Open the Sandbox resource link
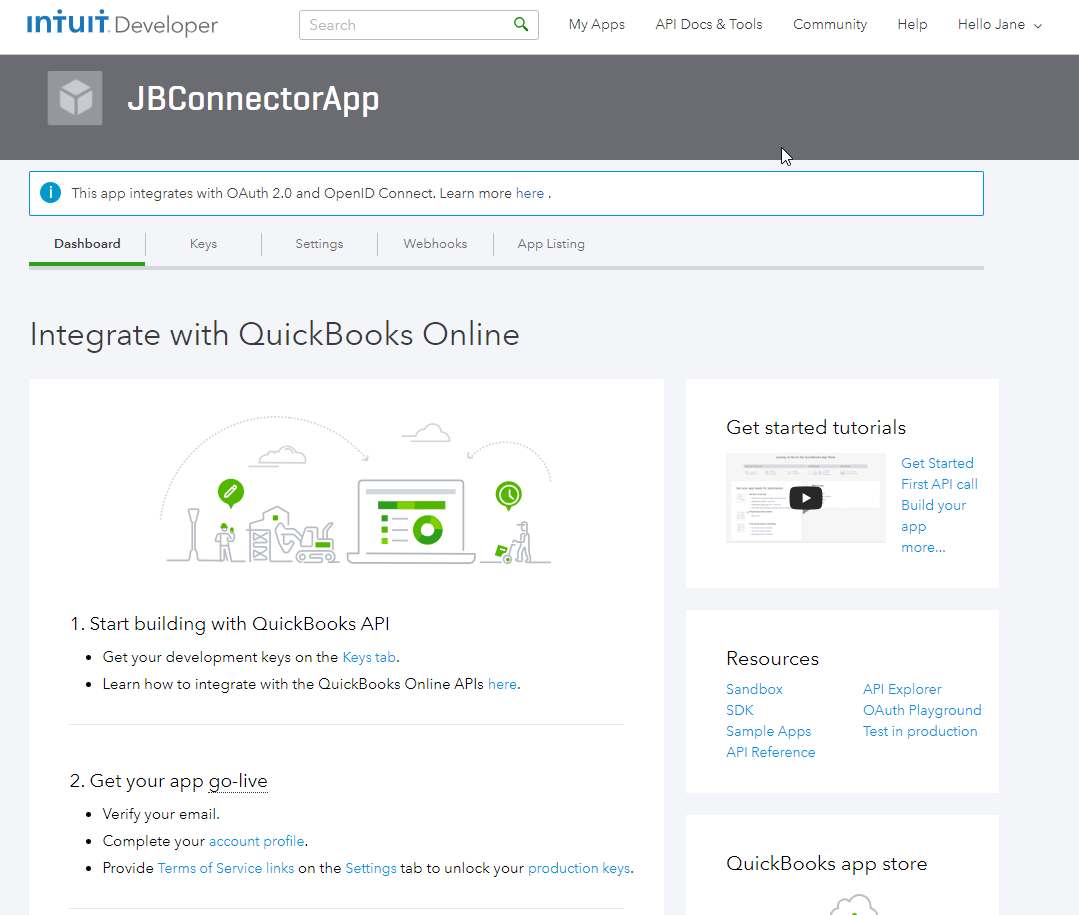The width and height of the screenshot is (1079, 915). [754, 689]
